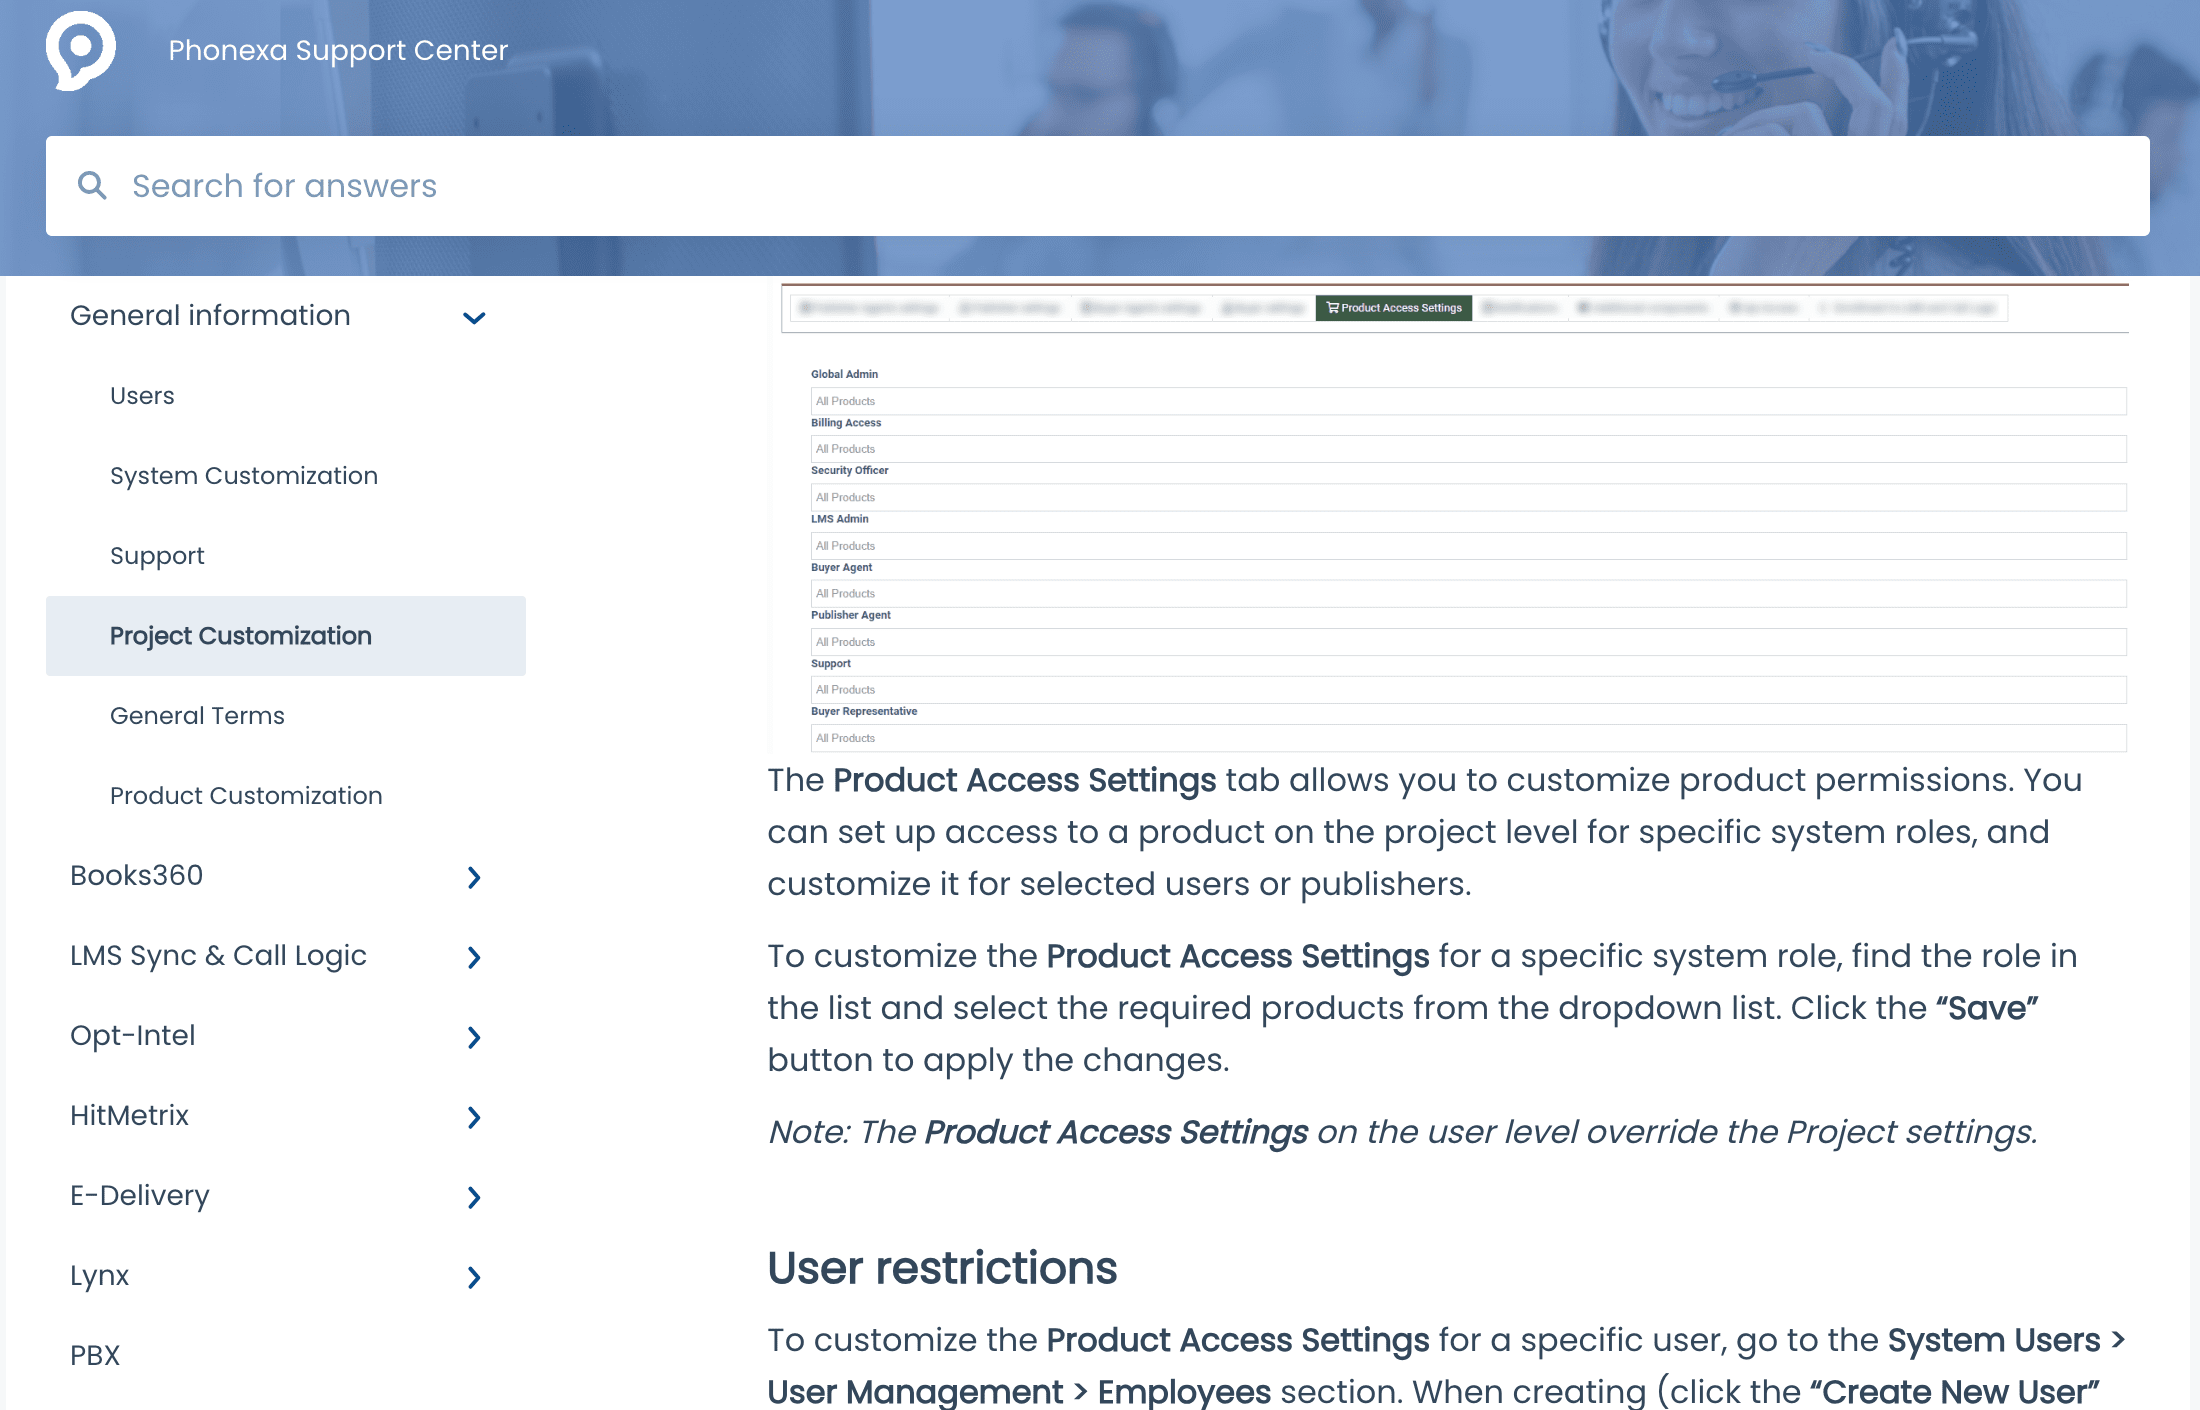The width and height of the screenshot is (2200, 1410).
Task: Open the Support article in sidebar
Action: click(x=157, y=556)
